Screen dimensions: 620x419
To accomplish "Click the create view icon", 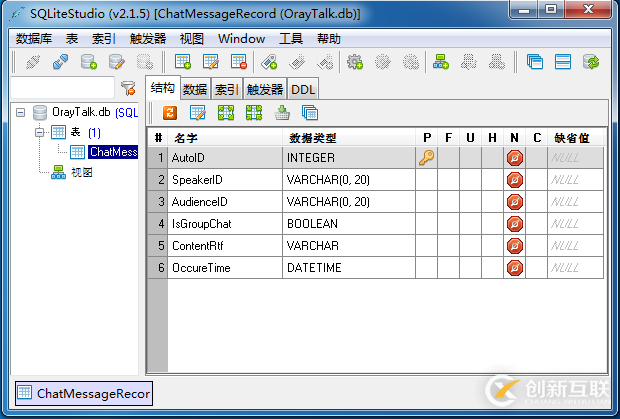I will tap(440, 62).
